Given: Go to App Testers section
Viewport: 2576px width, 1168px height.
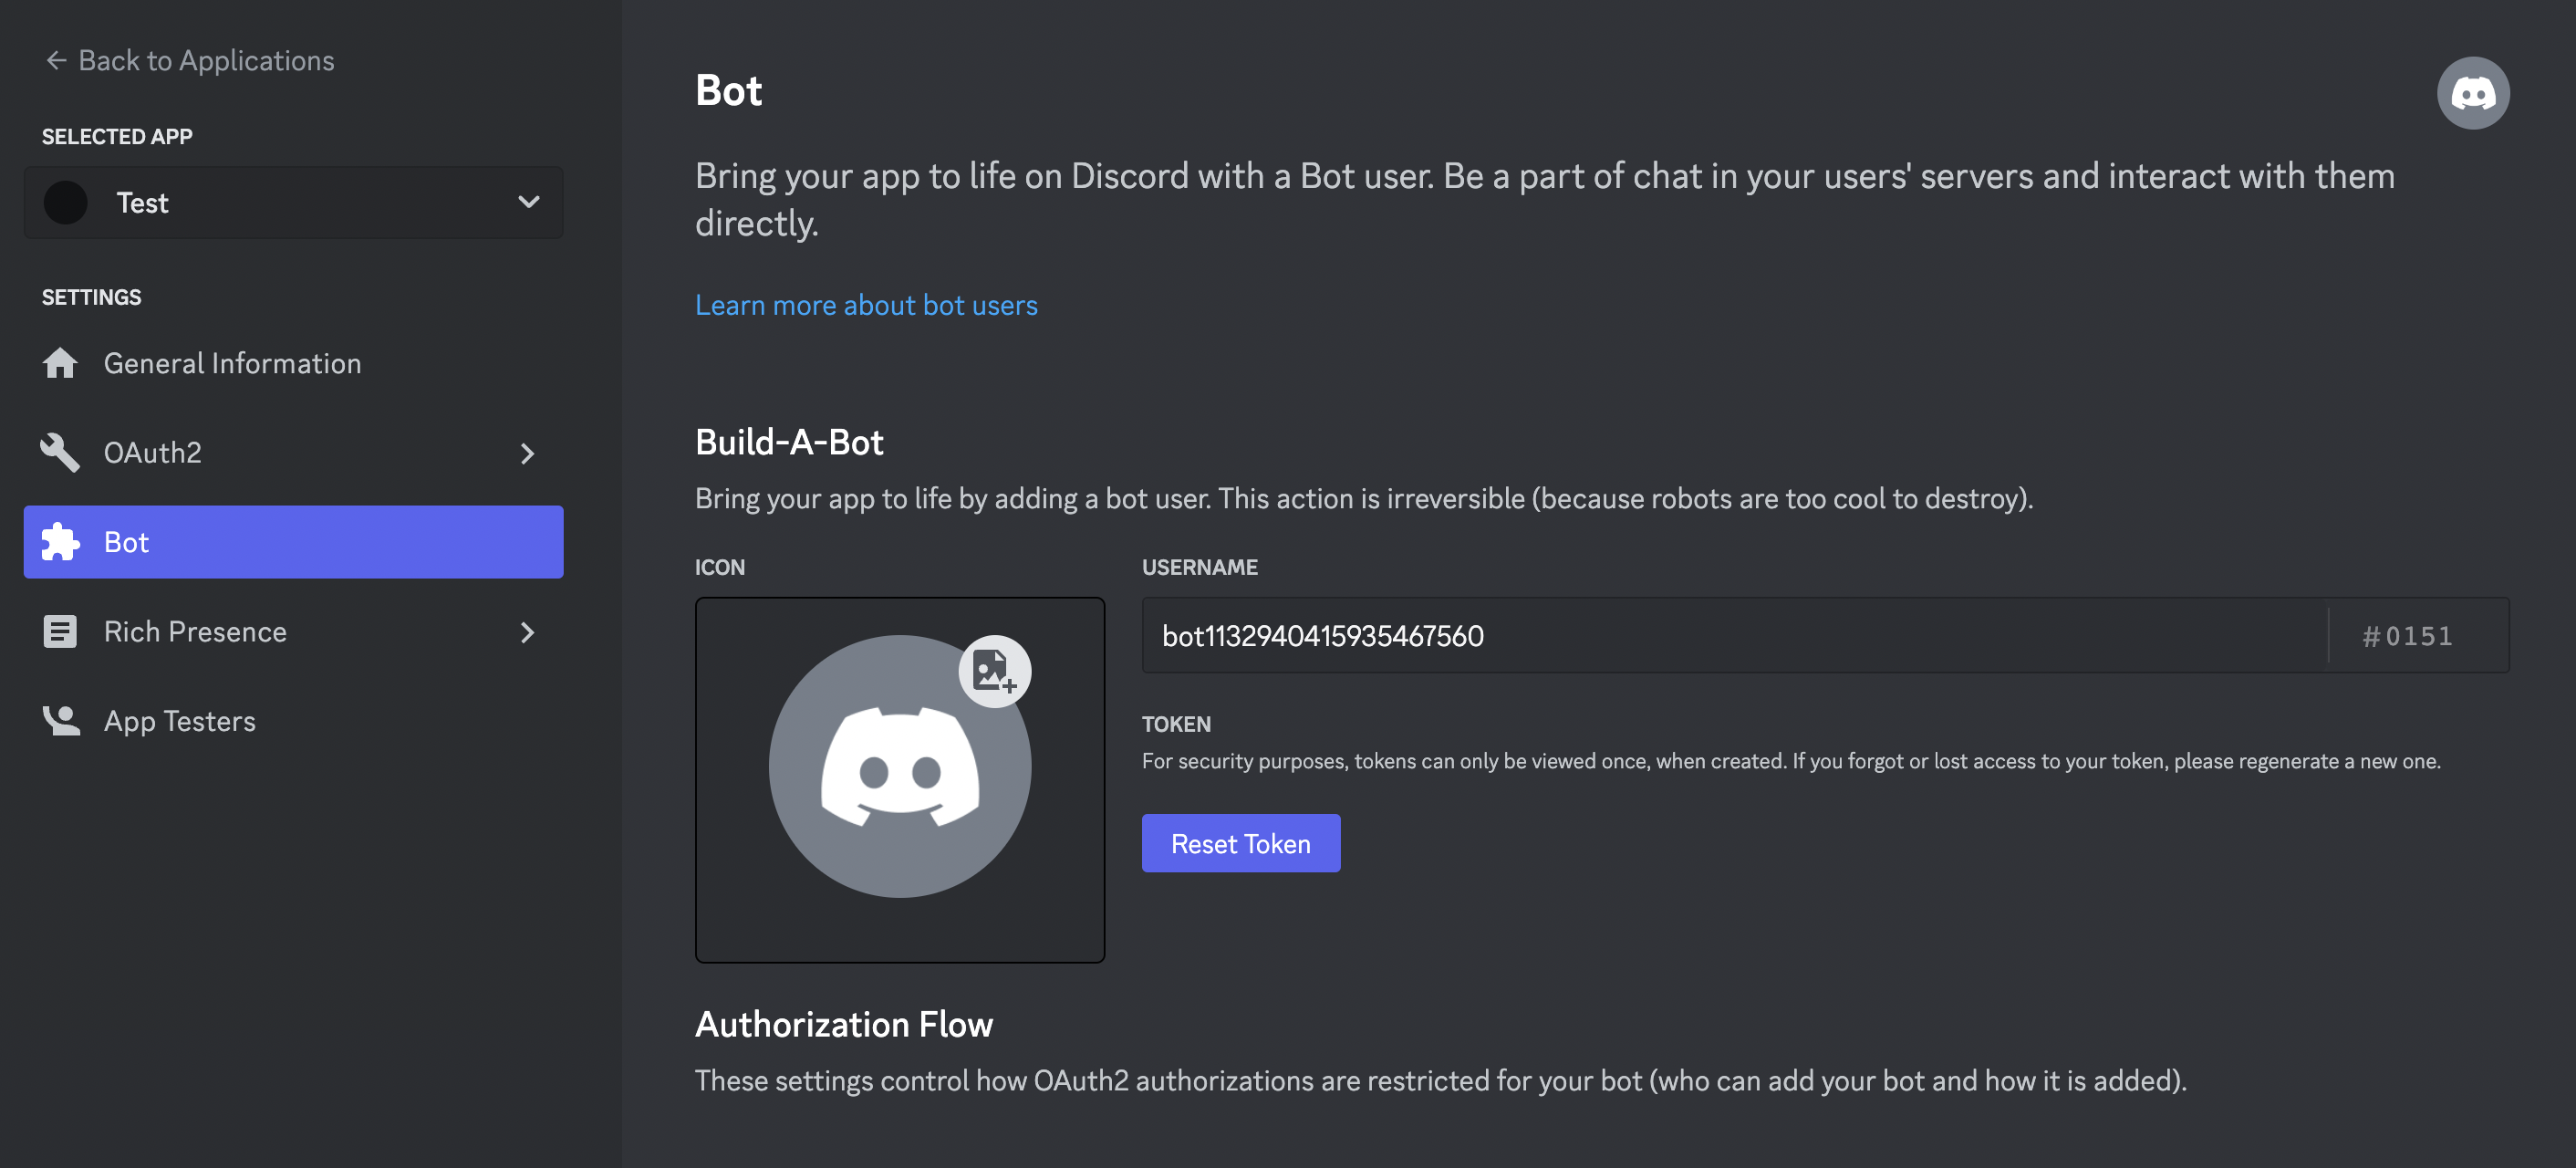Looking at the screenshot, I should 180,721.
